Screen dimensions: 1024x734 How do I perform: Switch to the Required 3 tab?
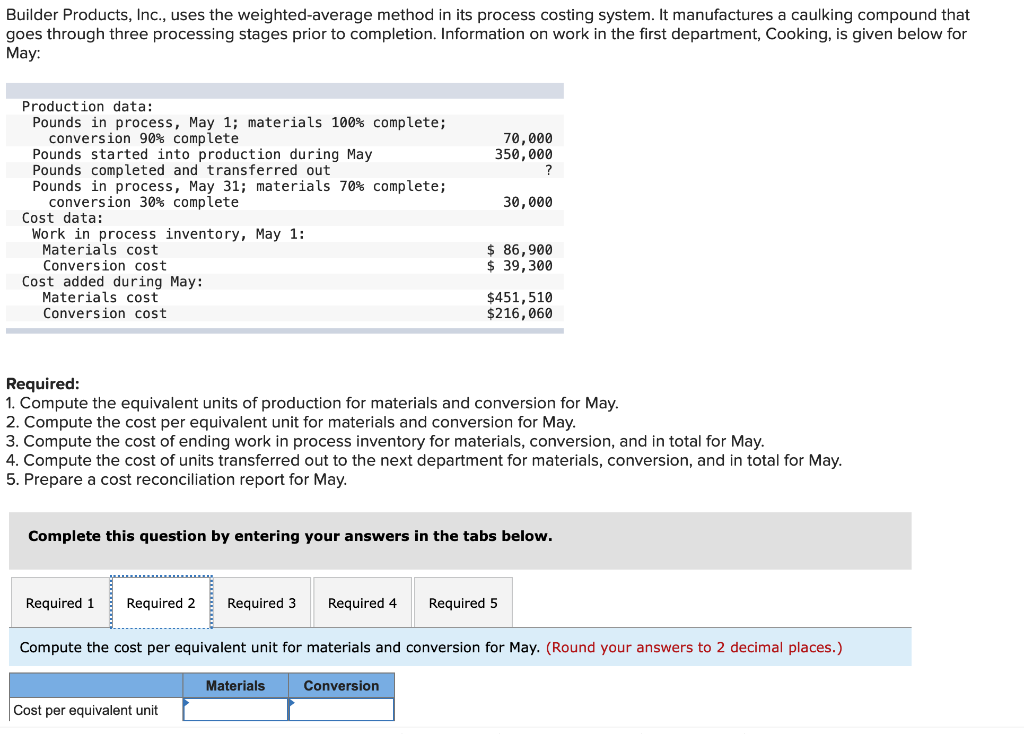[261, 603]
